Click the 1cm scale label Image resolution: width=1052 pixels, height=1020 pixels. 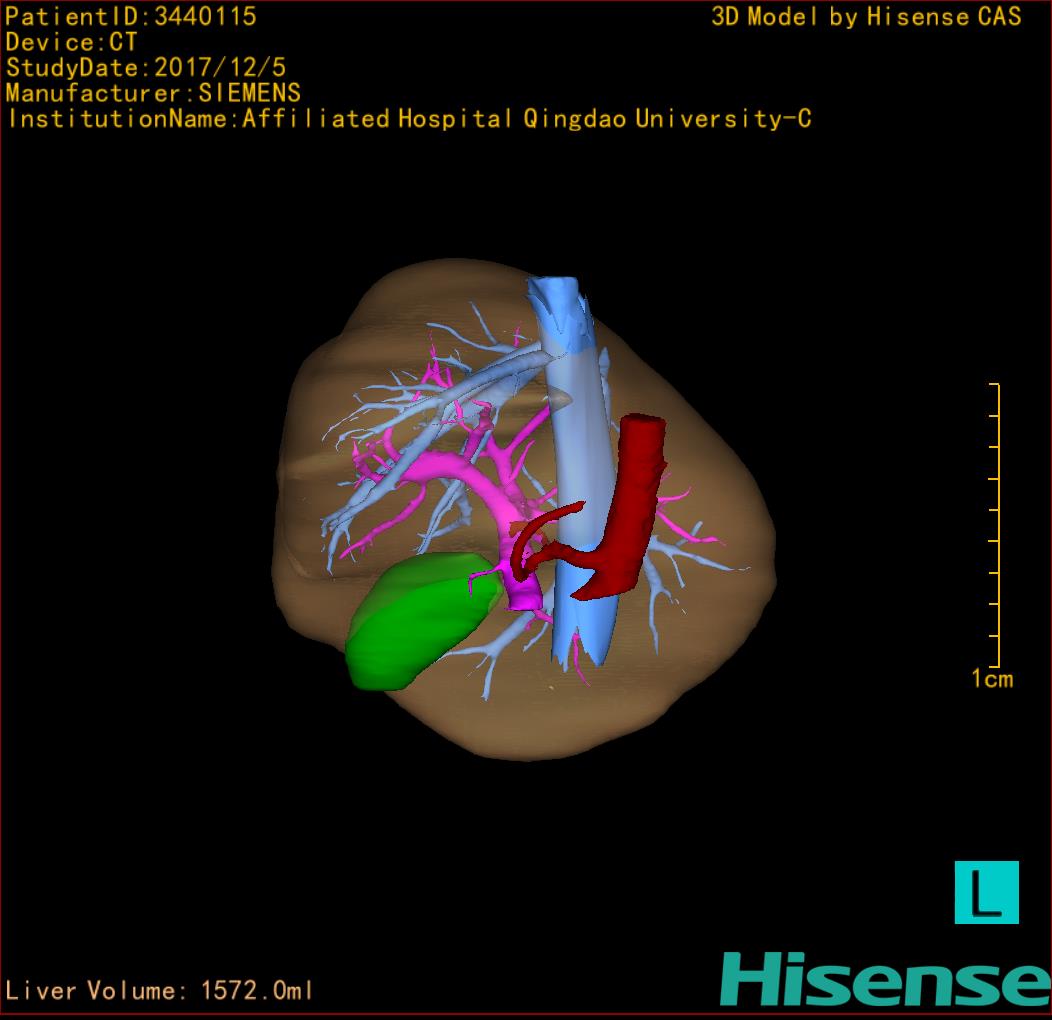pyautogui.click(x=991, y=680)
